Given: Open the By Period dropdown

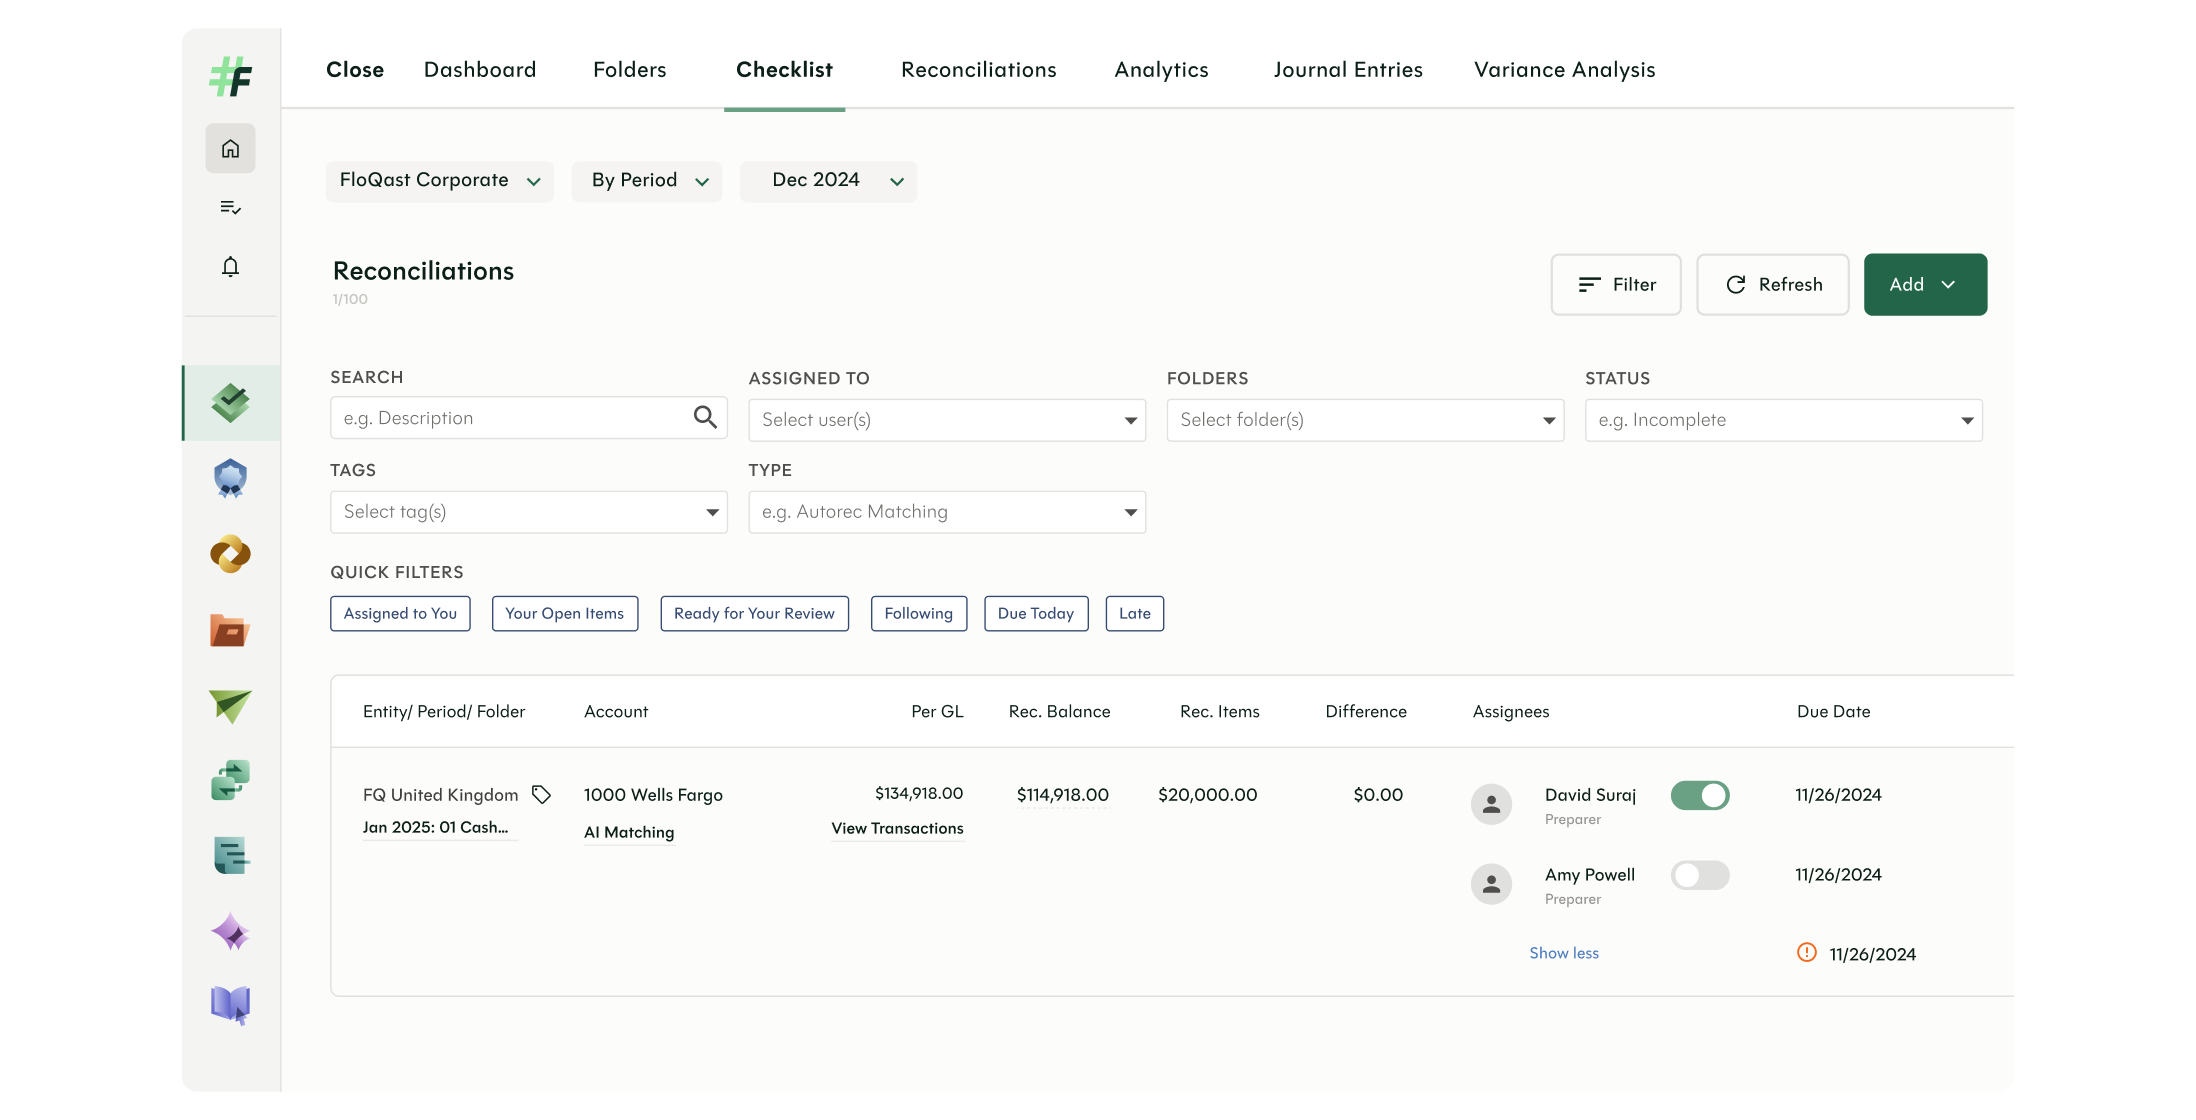Looking at the screenshot, I should point(647,181).
